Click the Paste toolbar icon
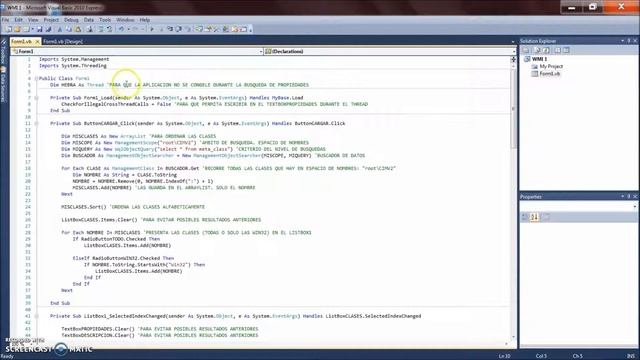 click(x=78, y=29)
